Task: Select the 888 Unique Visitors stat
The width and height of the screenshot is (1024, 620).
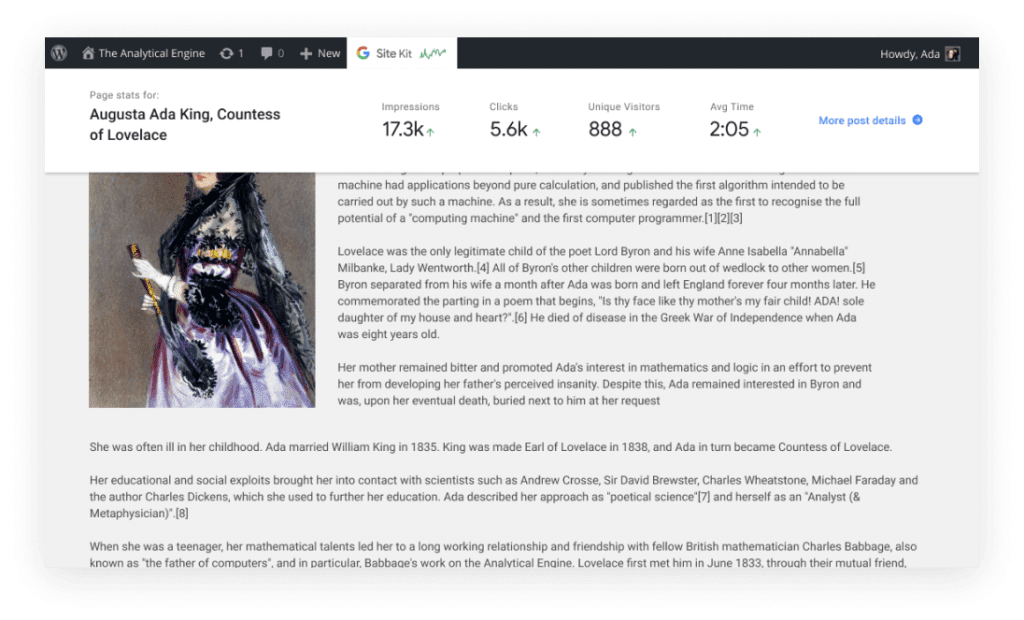Action: (x=605, y=129)
